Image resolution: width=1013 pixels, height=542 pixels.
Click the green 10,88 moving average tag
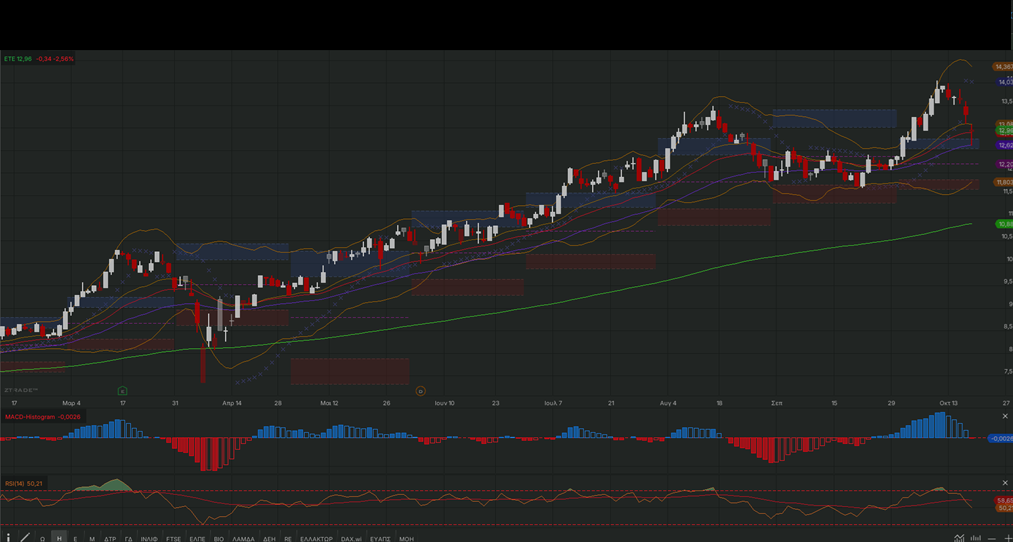tap(1004, 224)
